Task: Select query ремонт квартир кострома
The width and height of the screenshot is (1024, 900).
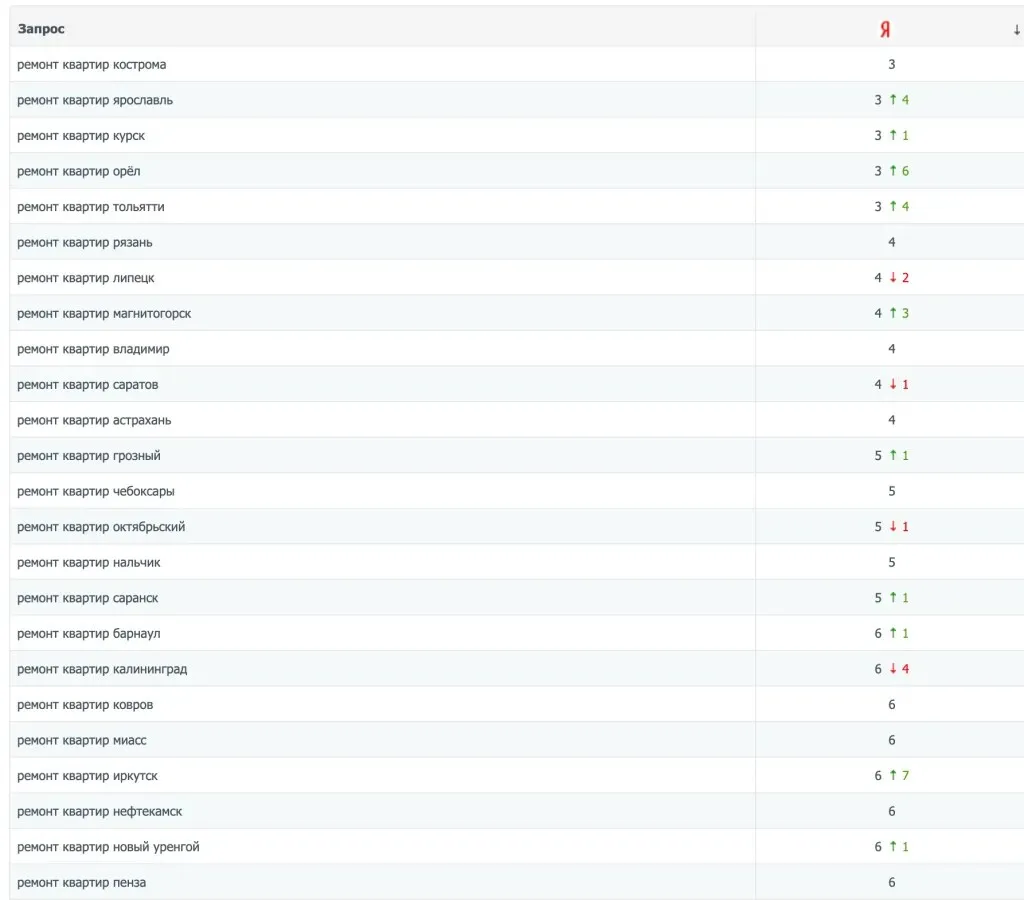Action: (91, 65)
